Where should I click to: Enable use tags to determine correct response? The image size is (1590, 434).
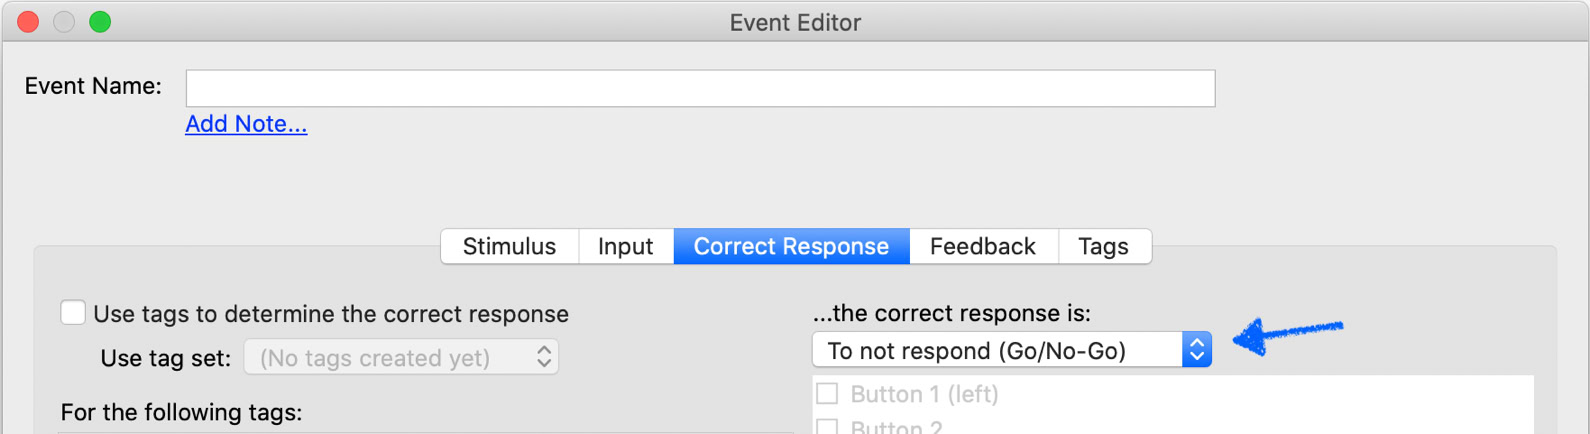[x=73, y=313]
